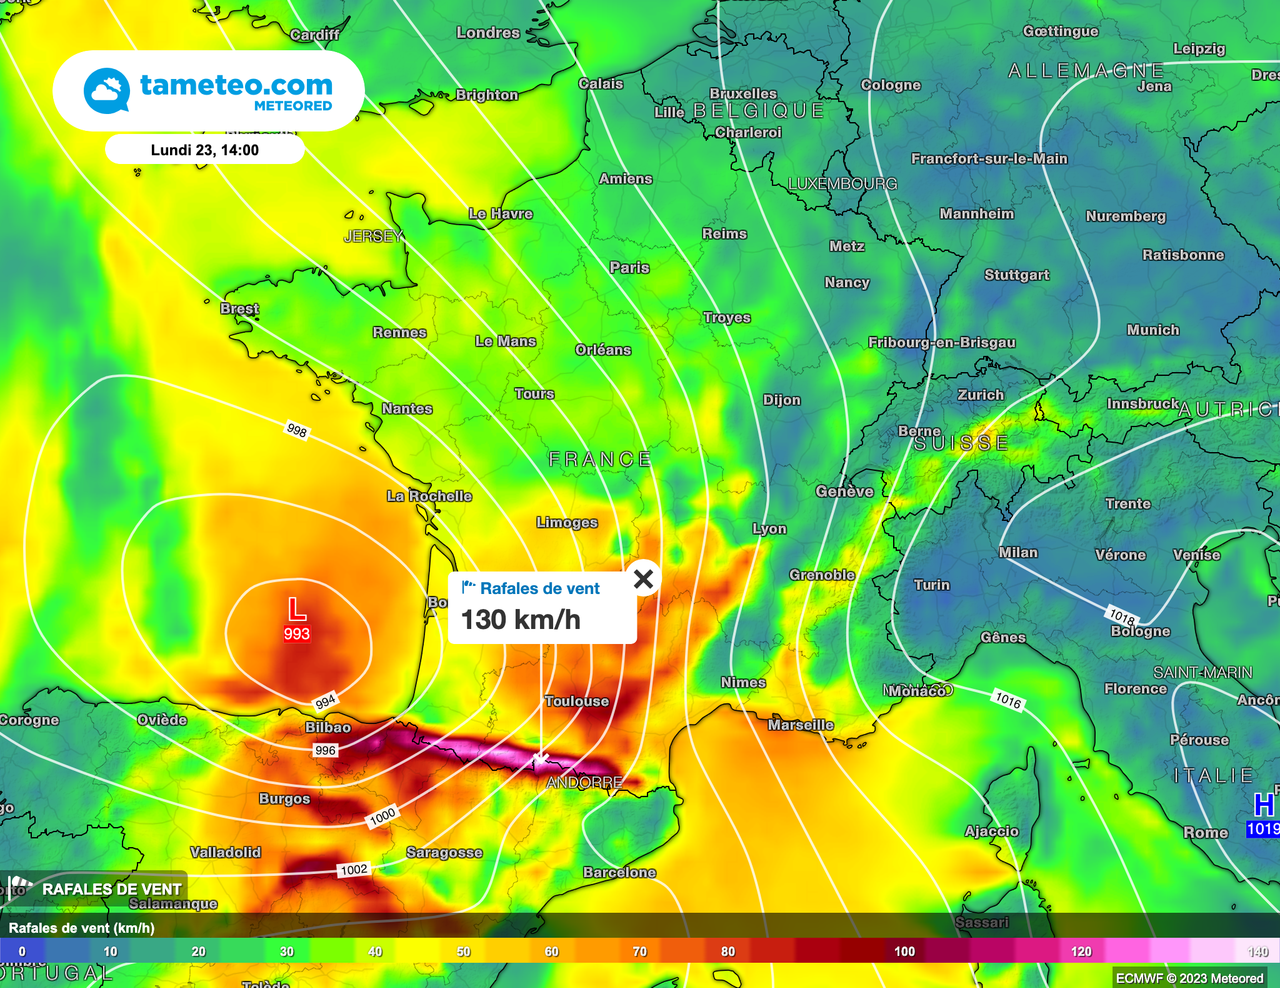Screen dimensions: 1280x988
Task: Click the Genève city label
Action: [845, 492]
